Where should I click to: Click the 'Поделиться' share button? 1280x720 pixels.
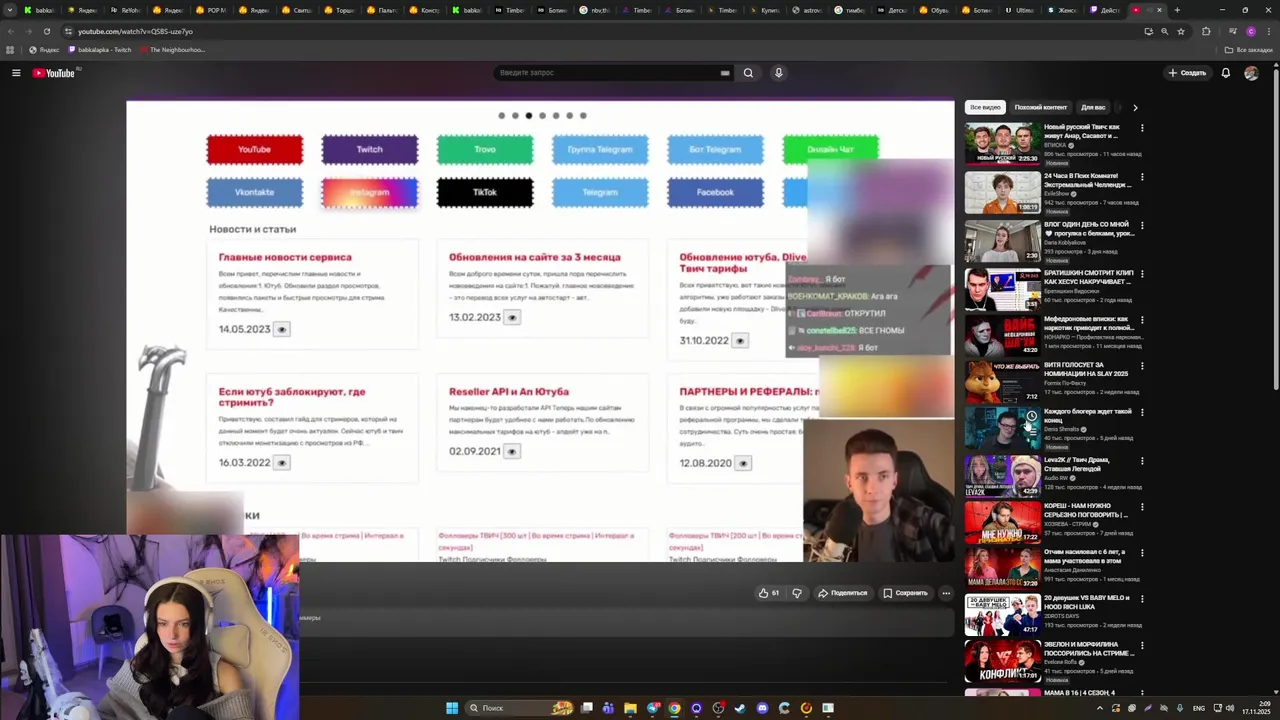[x=843, y=593]
